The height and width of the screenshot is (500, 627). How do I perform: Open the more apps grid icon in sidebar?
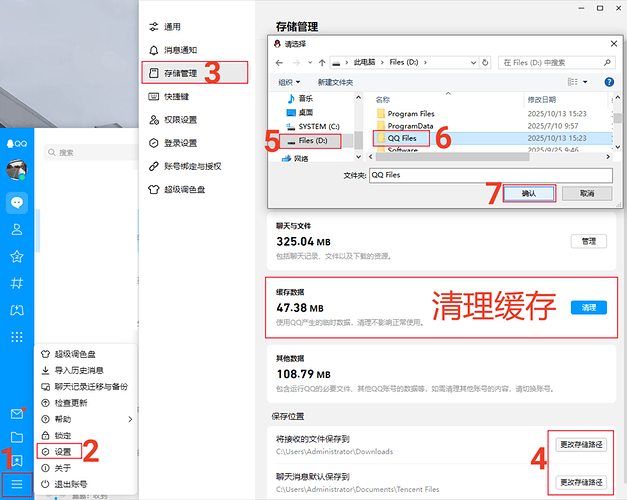[17, 337]
